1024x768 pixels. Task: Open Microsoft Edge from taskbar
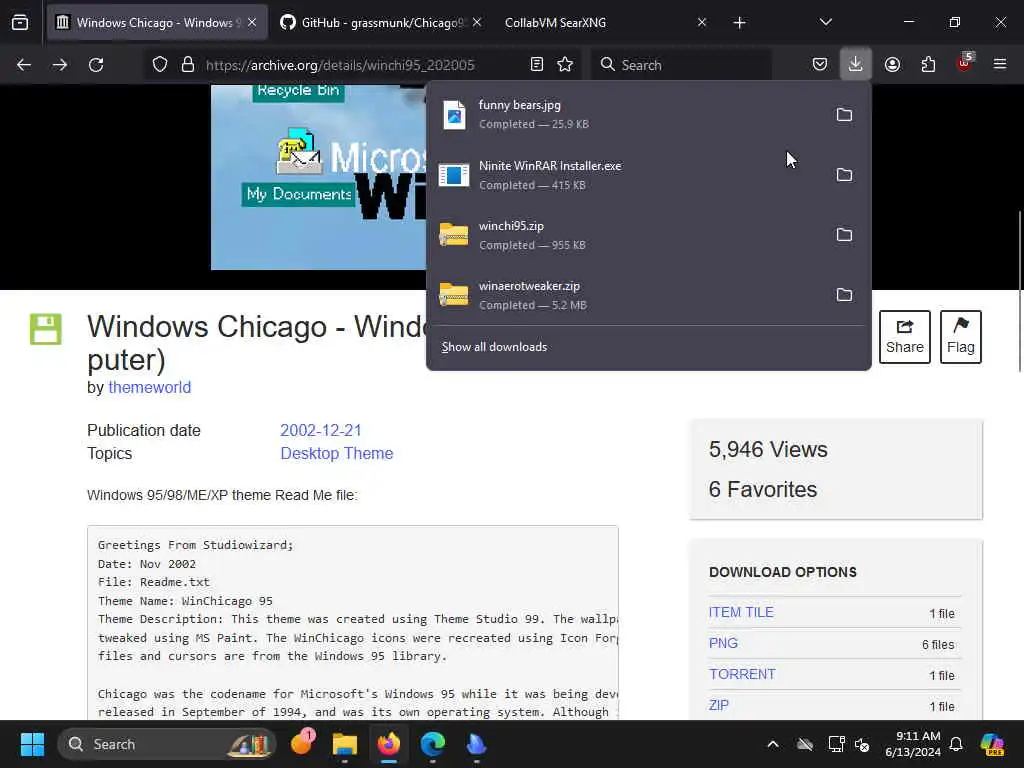(x=432, y=744)
